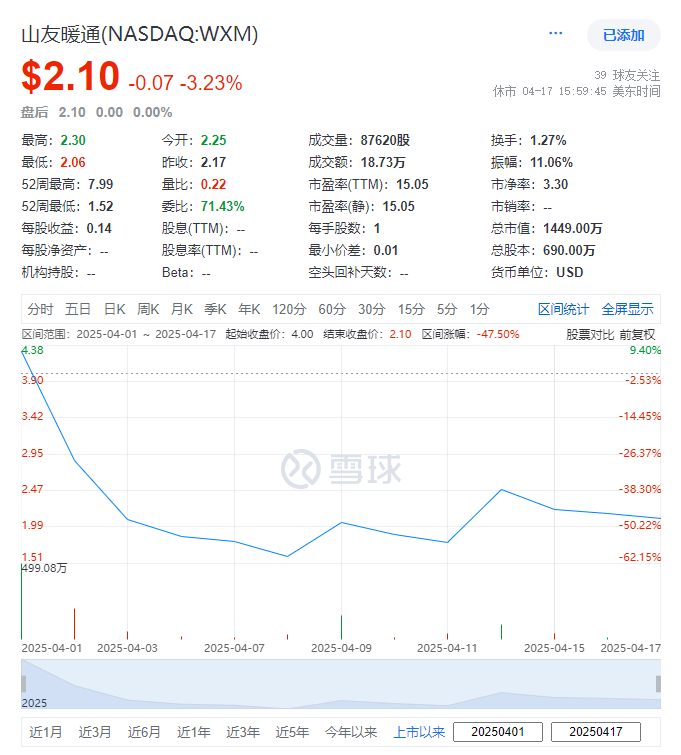This screenshot has width=681, height=755.
Task: Switch chart to 五日 view
Action: coord(78,309)
